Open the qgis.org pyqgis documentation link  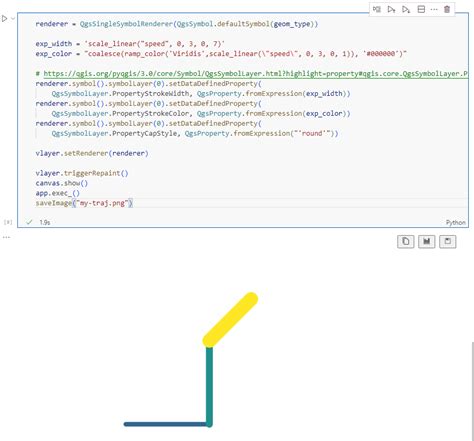coord(256,74)
